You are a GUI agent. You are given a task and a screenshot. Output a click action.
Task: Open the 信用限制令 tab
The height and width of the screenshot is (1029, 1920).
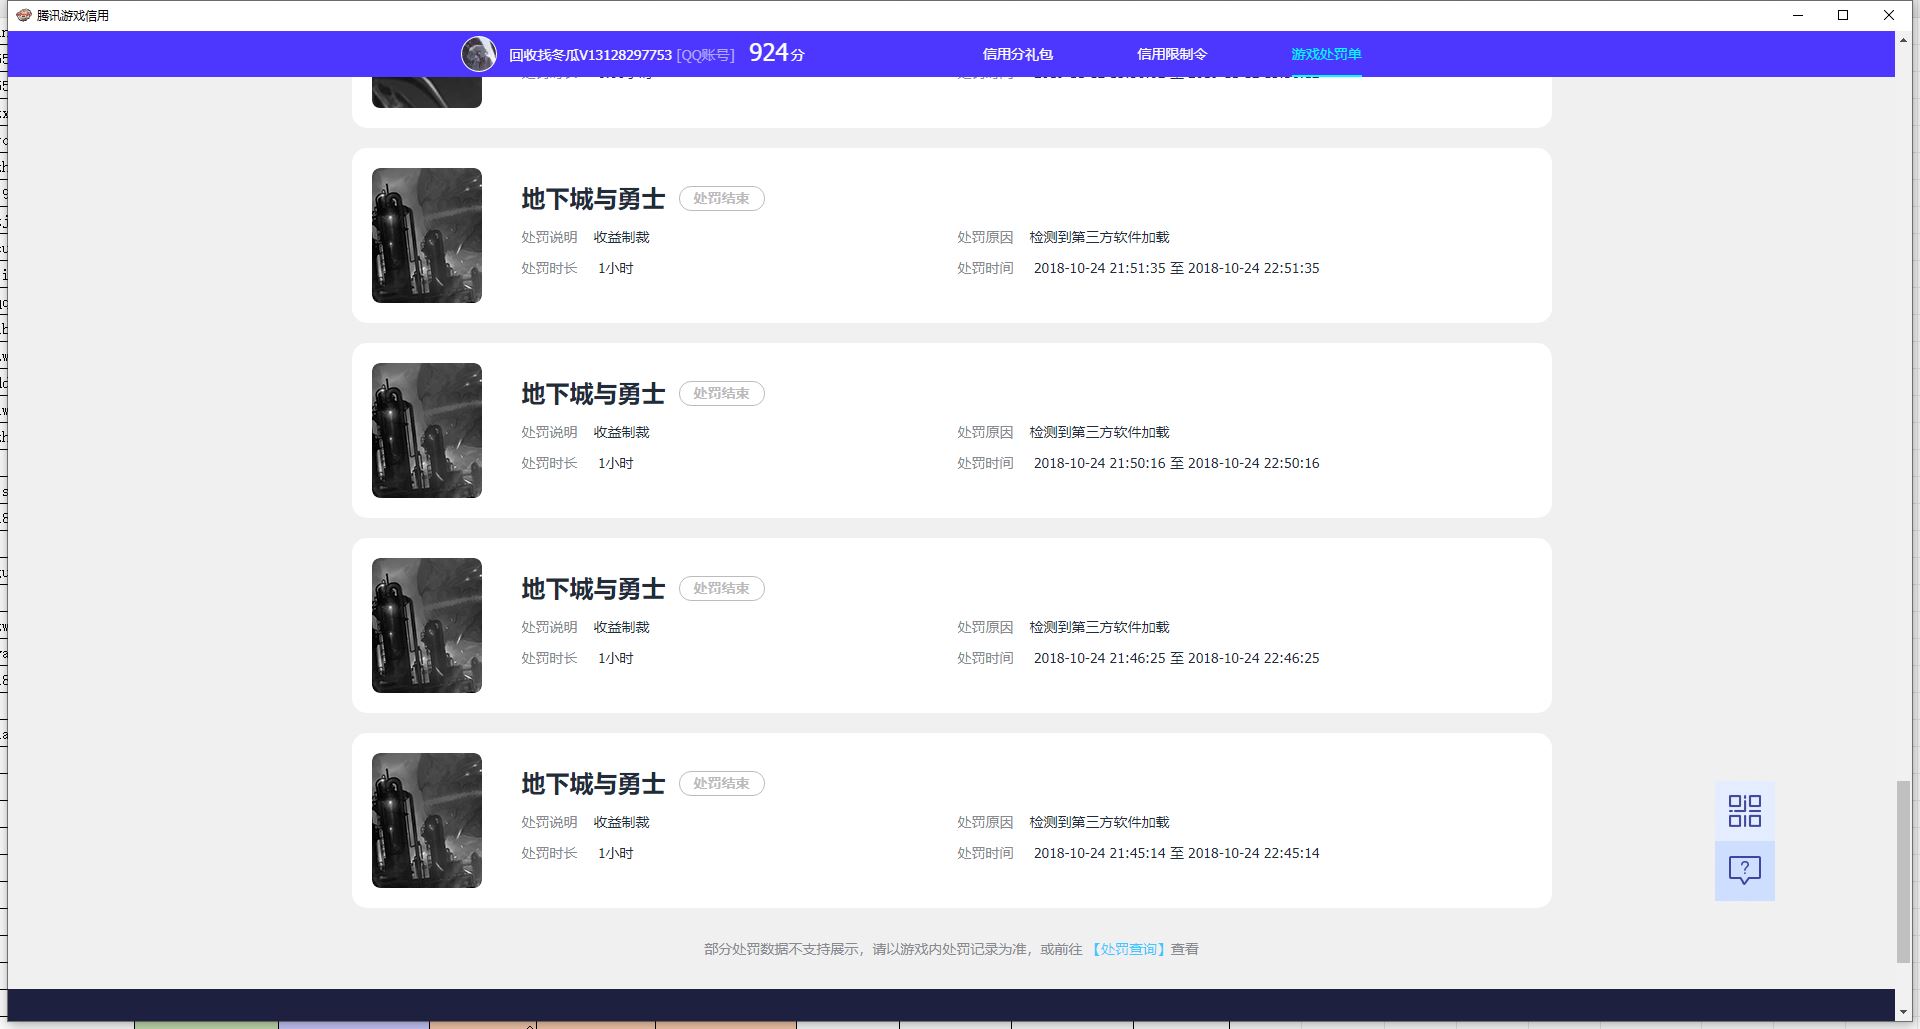coord(1171,54)
